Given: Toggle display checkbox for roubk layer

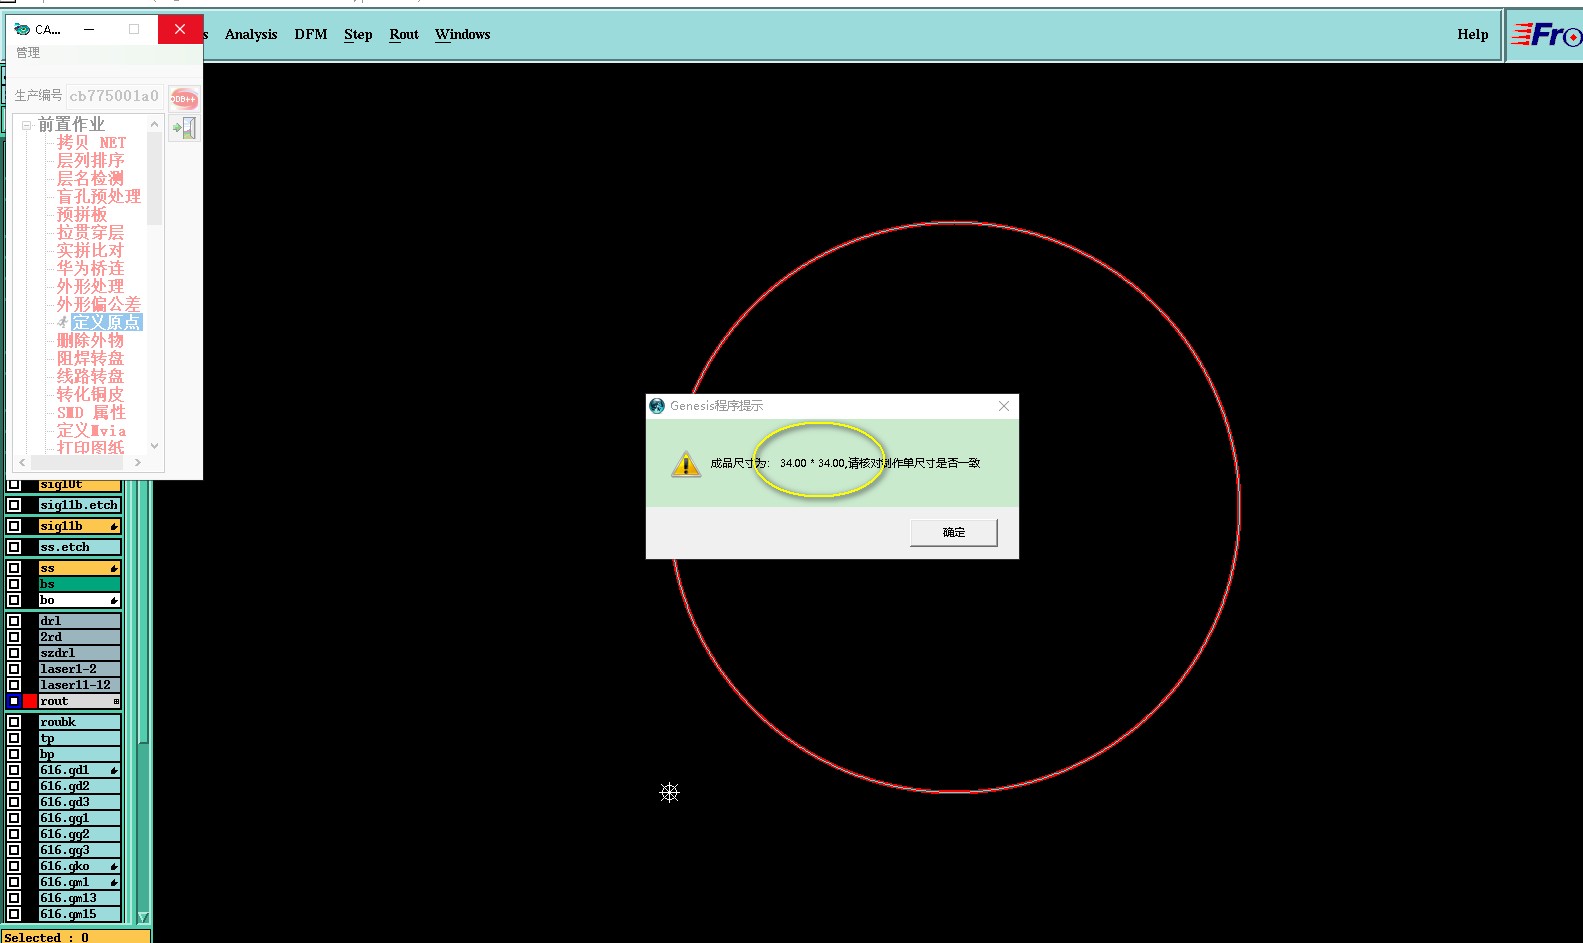Looking at the screenshot, I should coord(14,722).
